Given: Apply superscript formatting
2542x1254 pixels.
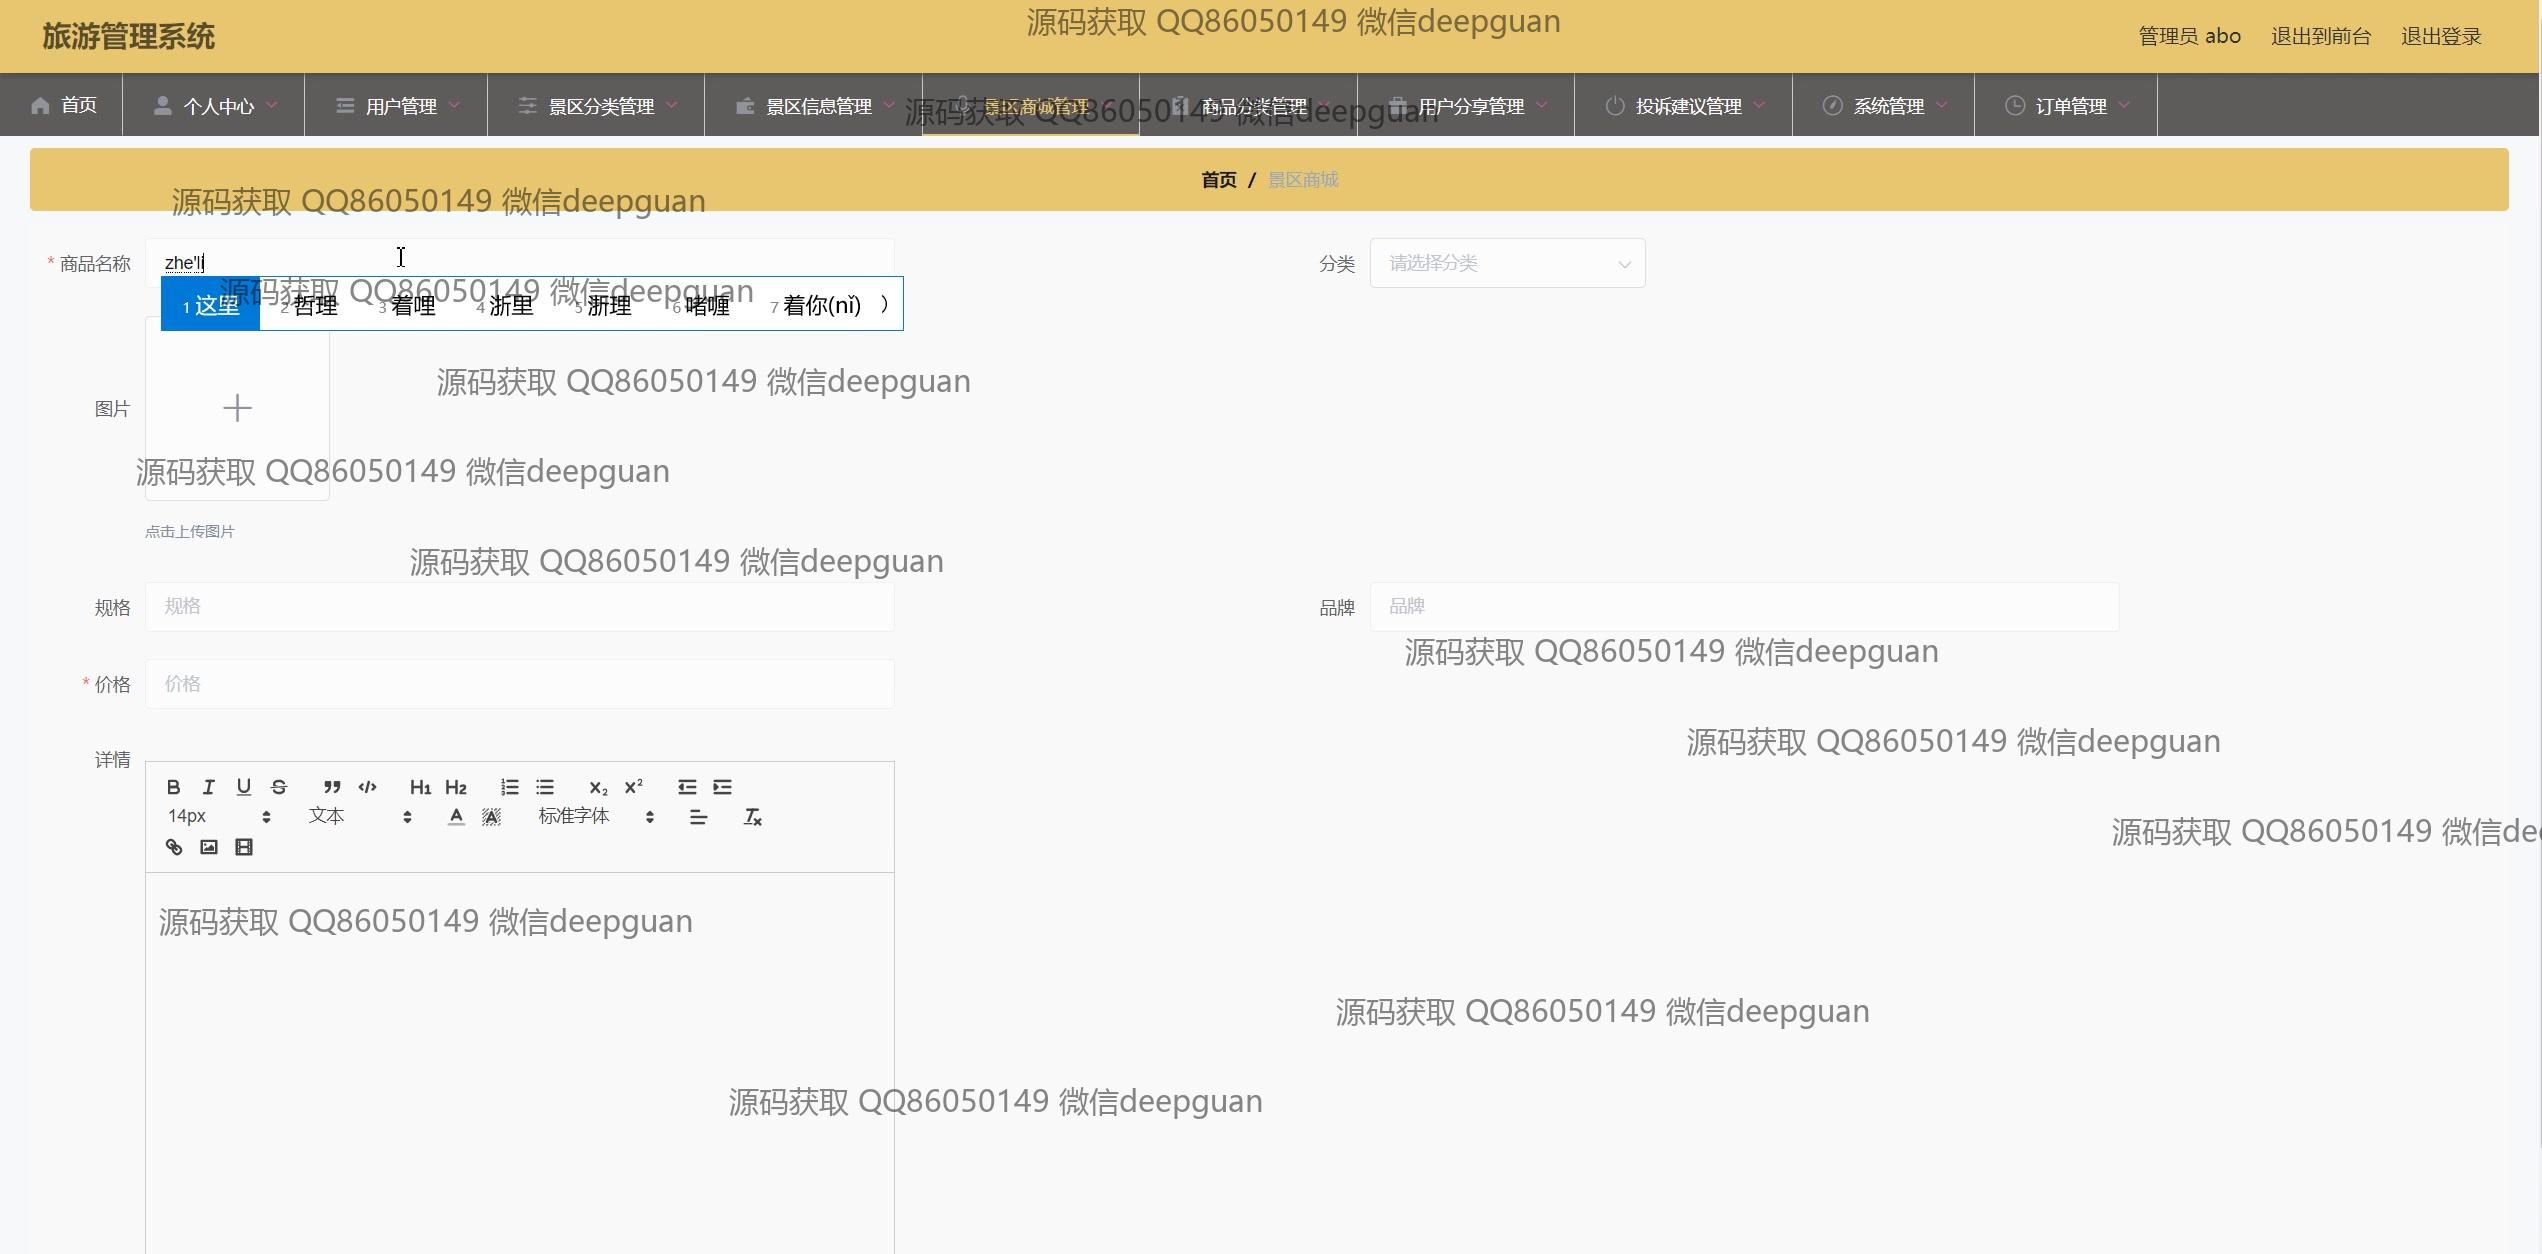Looking at the screenshot, I should point(633,787).
